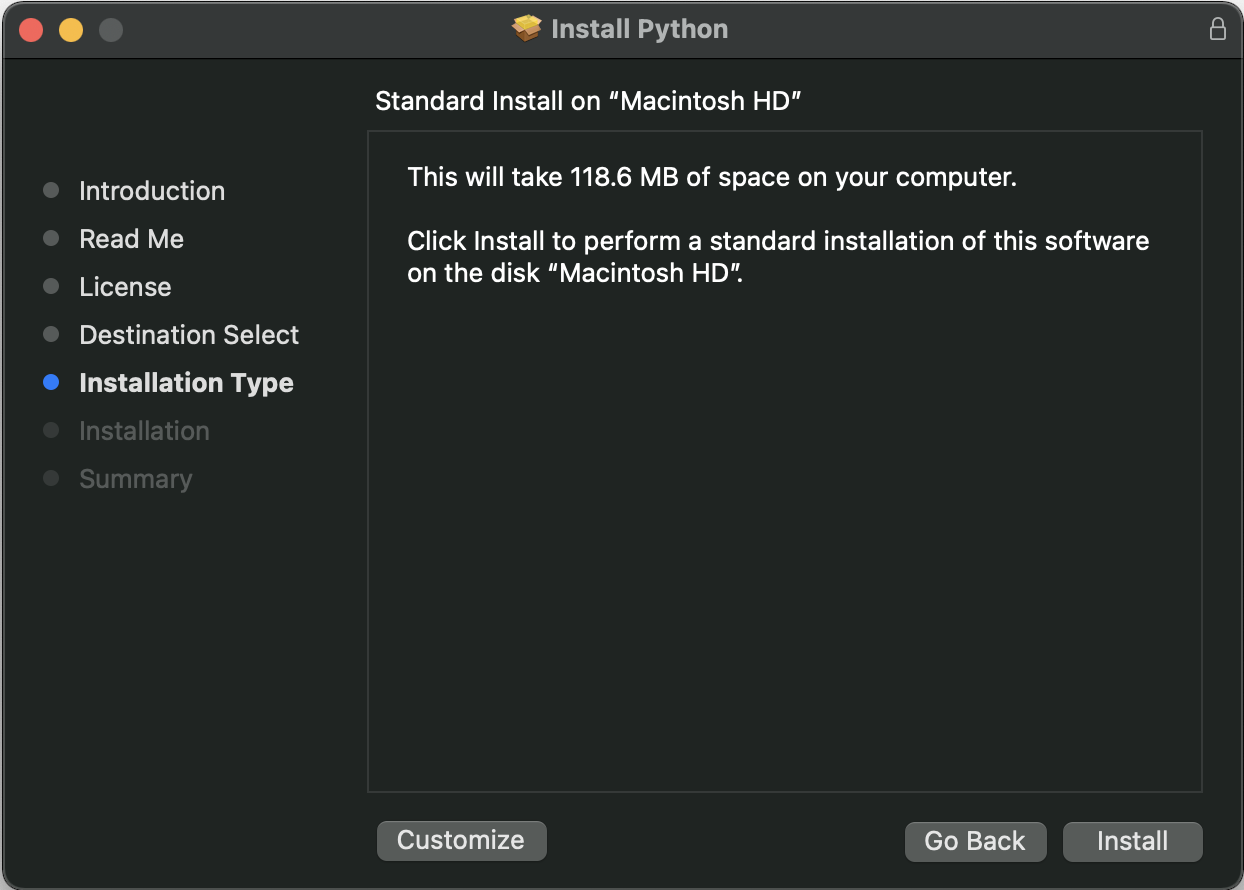The width and height of the screenshot is (1244, 890).
Task: Click the License step bullet
Action: [52, 287]
